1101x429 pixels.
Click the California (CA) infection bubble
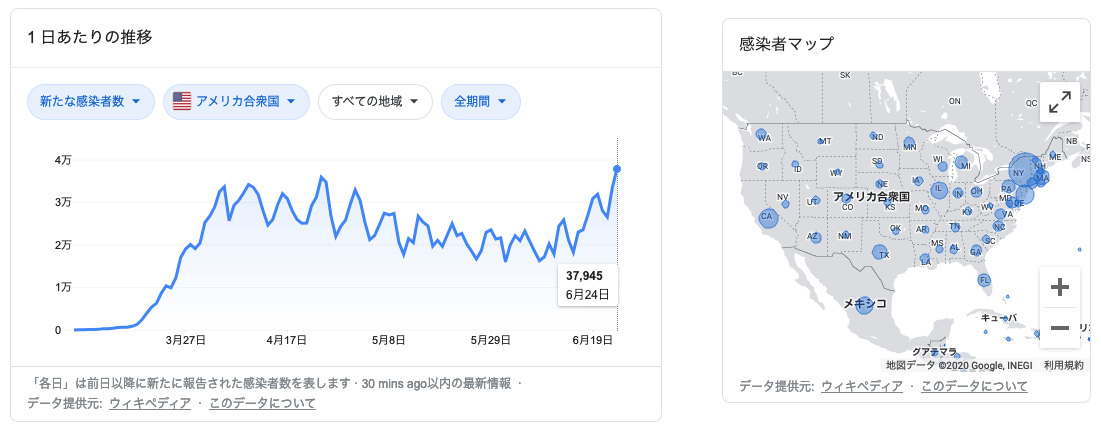pyautogui.click(x=768, y=219)
